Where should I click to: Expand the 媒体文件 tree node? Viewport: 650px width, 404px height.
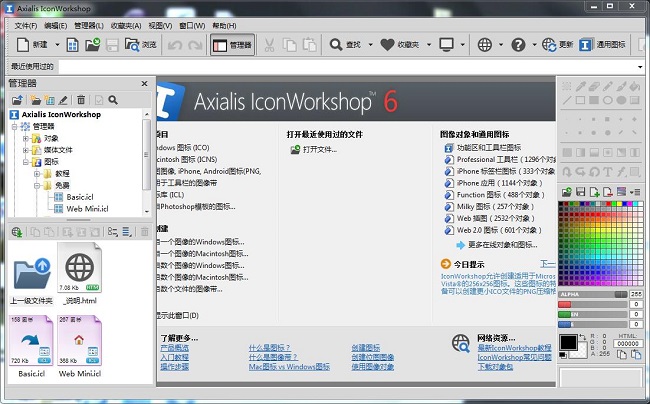pos(26,149)
